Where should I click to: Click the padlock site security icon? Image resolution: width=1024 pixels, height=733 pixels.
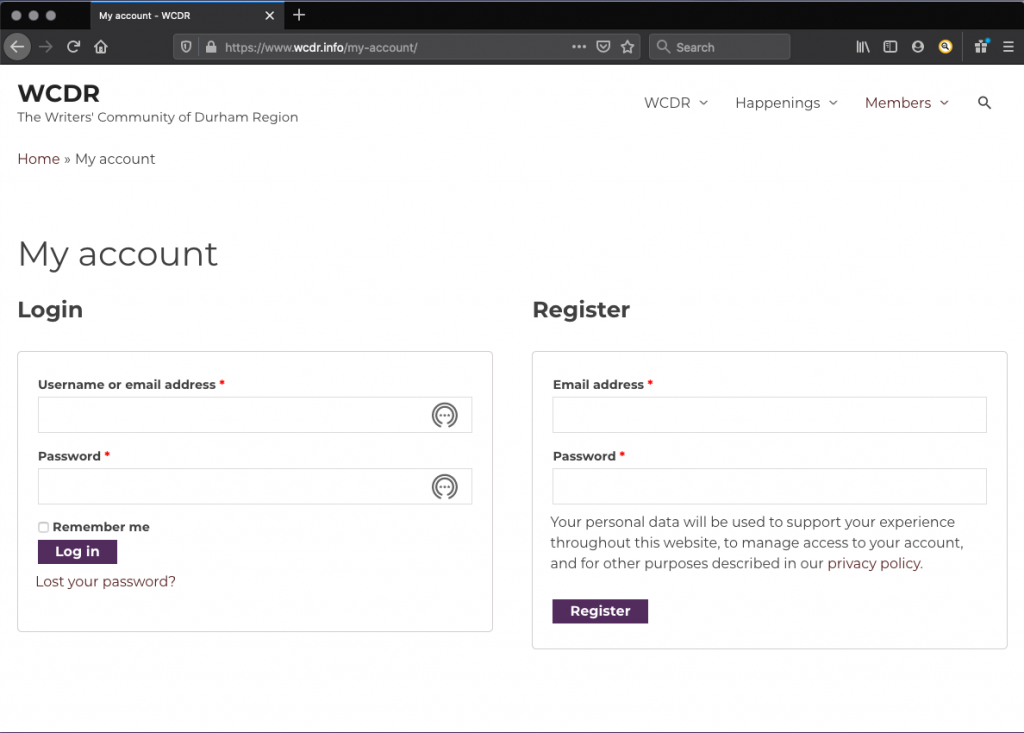[210, 47]
